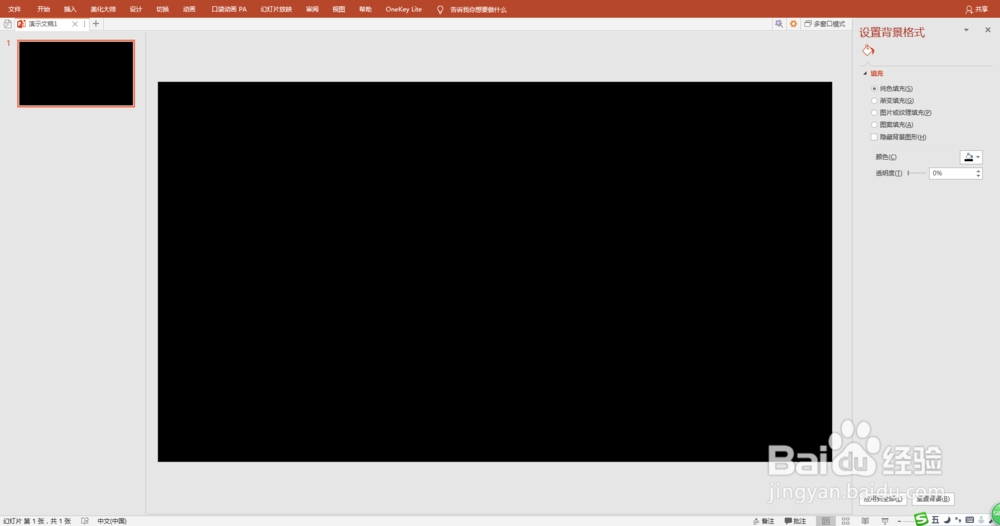Switch to Normal view icon
The width and height of the screenshot is (1000, 526).
coord(826,521)
